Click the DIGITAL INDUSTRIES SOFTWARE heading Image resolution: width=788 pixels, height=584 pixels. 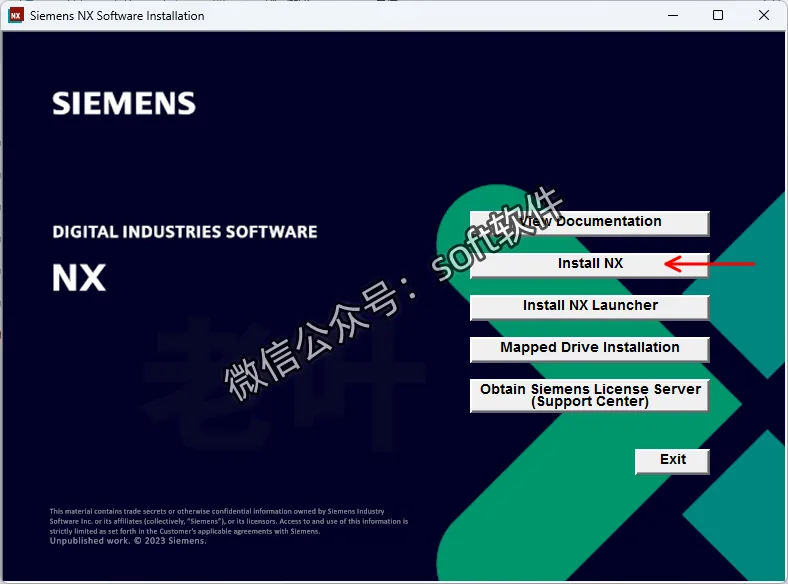pyautogui.click(x=185, y=232)
